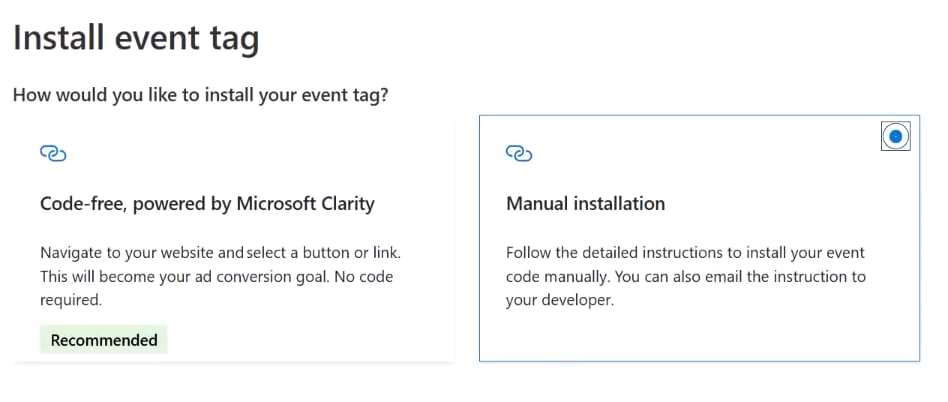Click 'How would you like to install' question

(200, 96)
